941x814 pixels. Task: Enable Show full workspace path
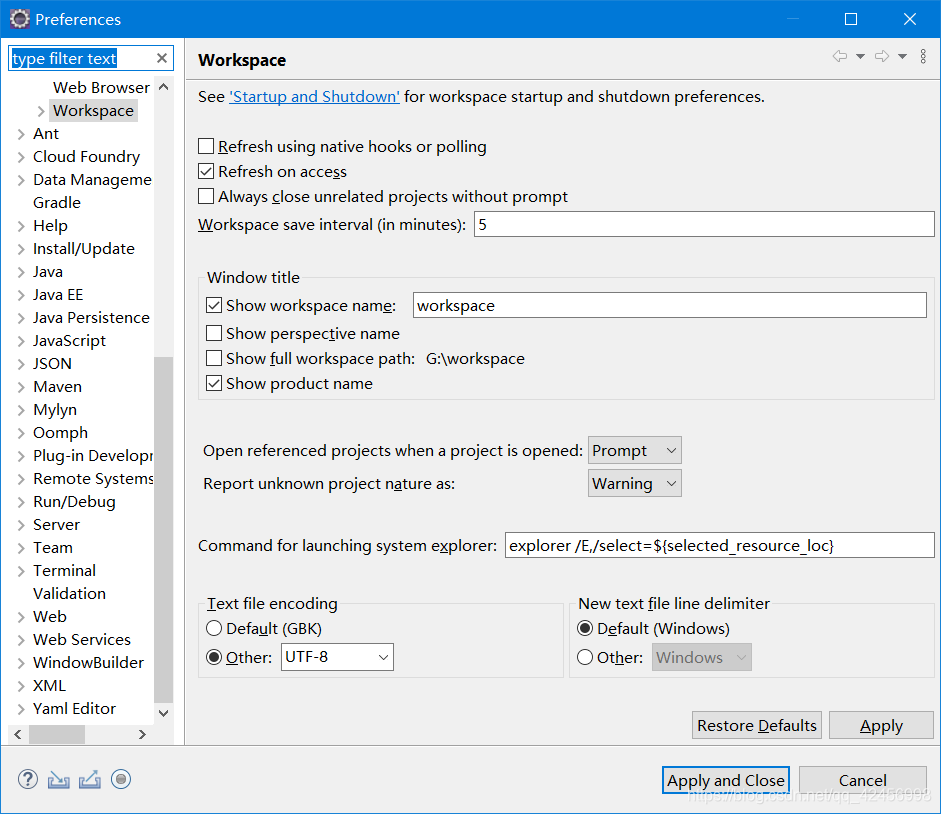(214, 358)
